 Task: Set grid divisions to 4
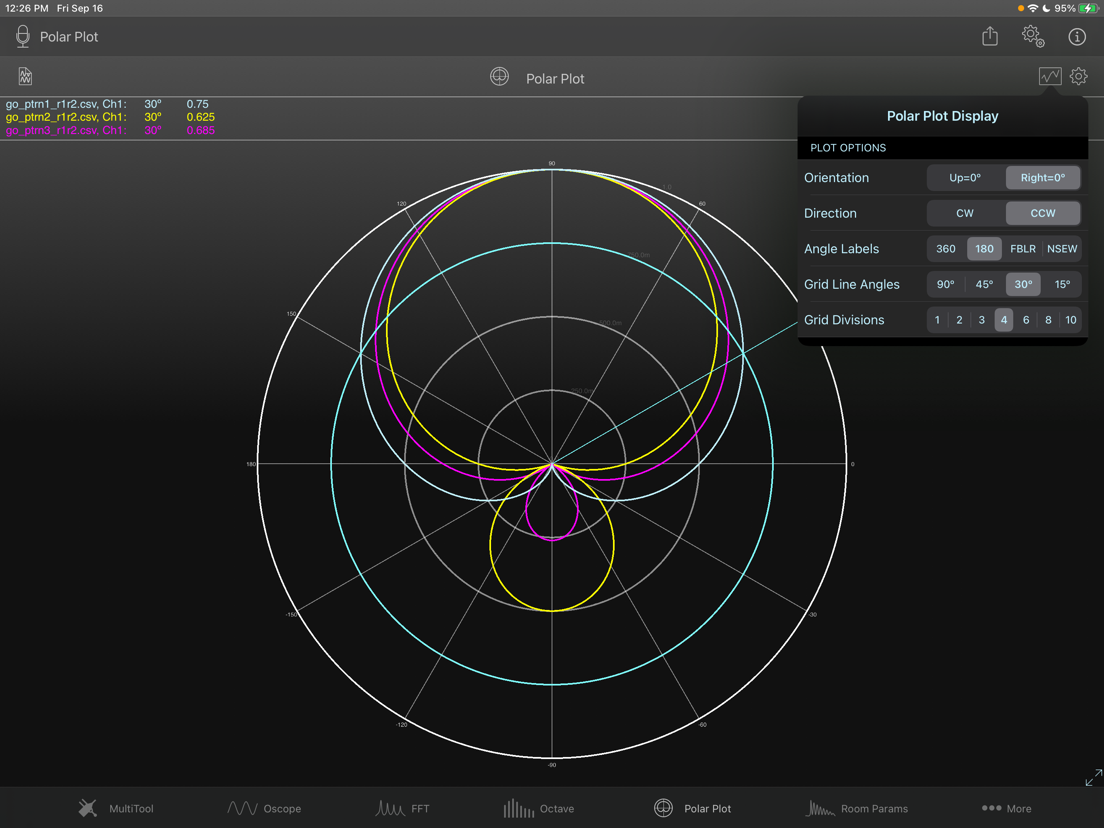[1004, 320]
